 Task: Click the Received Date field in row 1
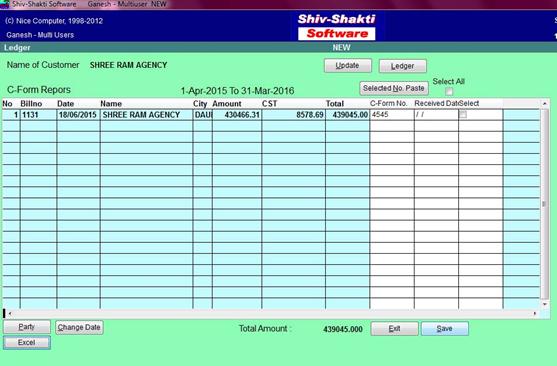coord(436,114)
